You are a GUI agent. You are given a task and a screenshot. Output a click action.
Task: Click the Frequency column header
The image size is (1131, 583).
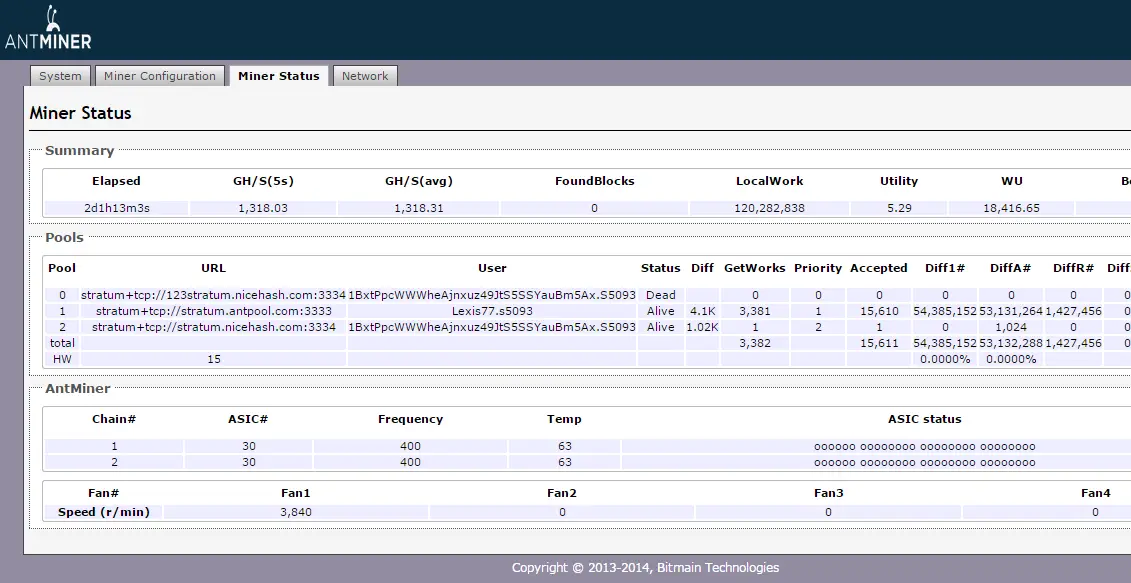(x=410, y=419)
